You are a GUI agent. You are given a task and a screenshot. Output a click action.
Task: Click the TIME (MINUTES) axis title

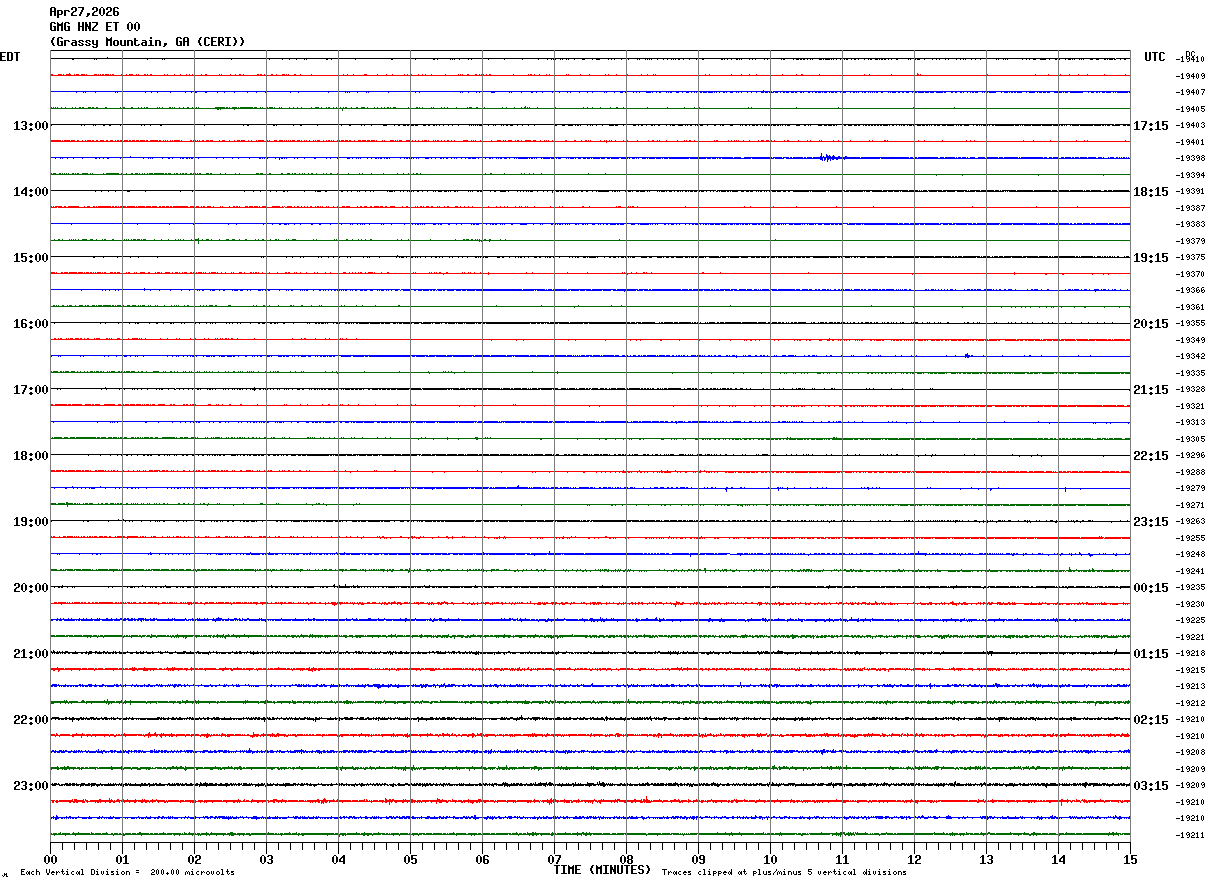[602, 870]
